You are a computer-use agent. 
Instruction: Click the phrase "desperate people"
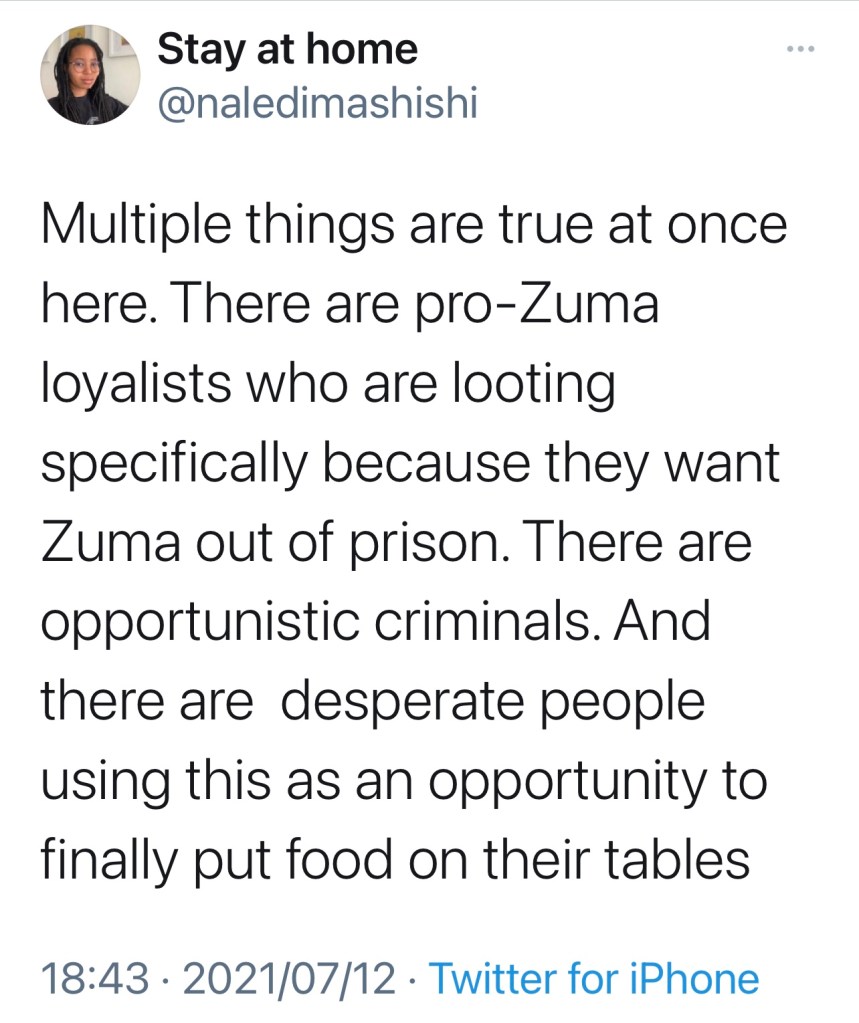coord(492,701)
